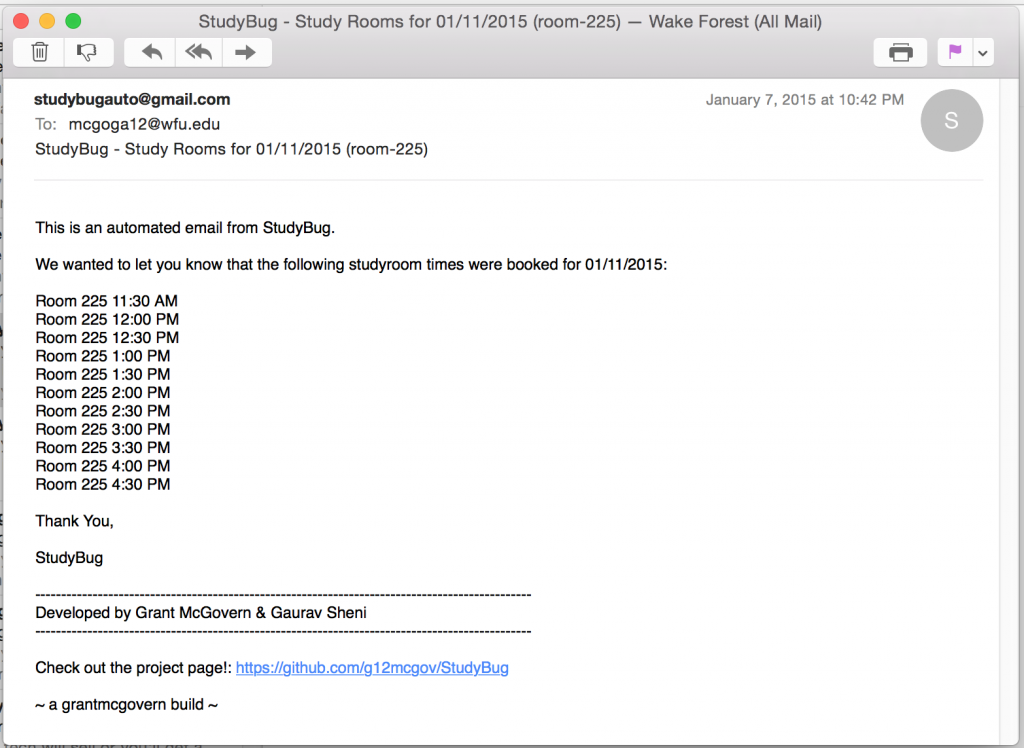
Task: Forward the email with right arrow
Action: coord(247,52)
